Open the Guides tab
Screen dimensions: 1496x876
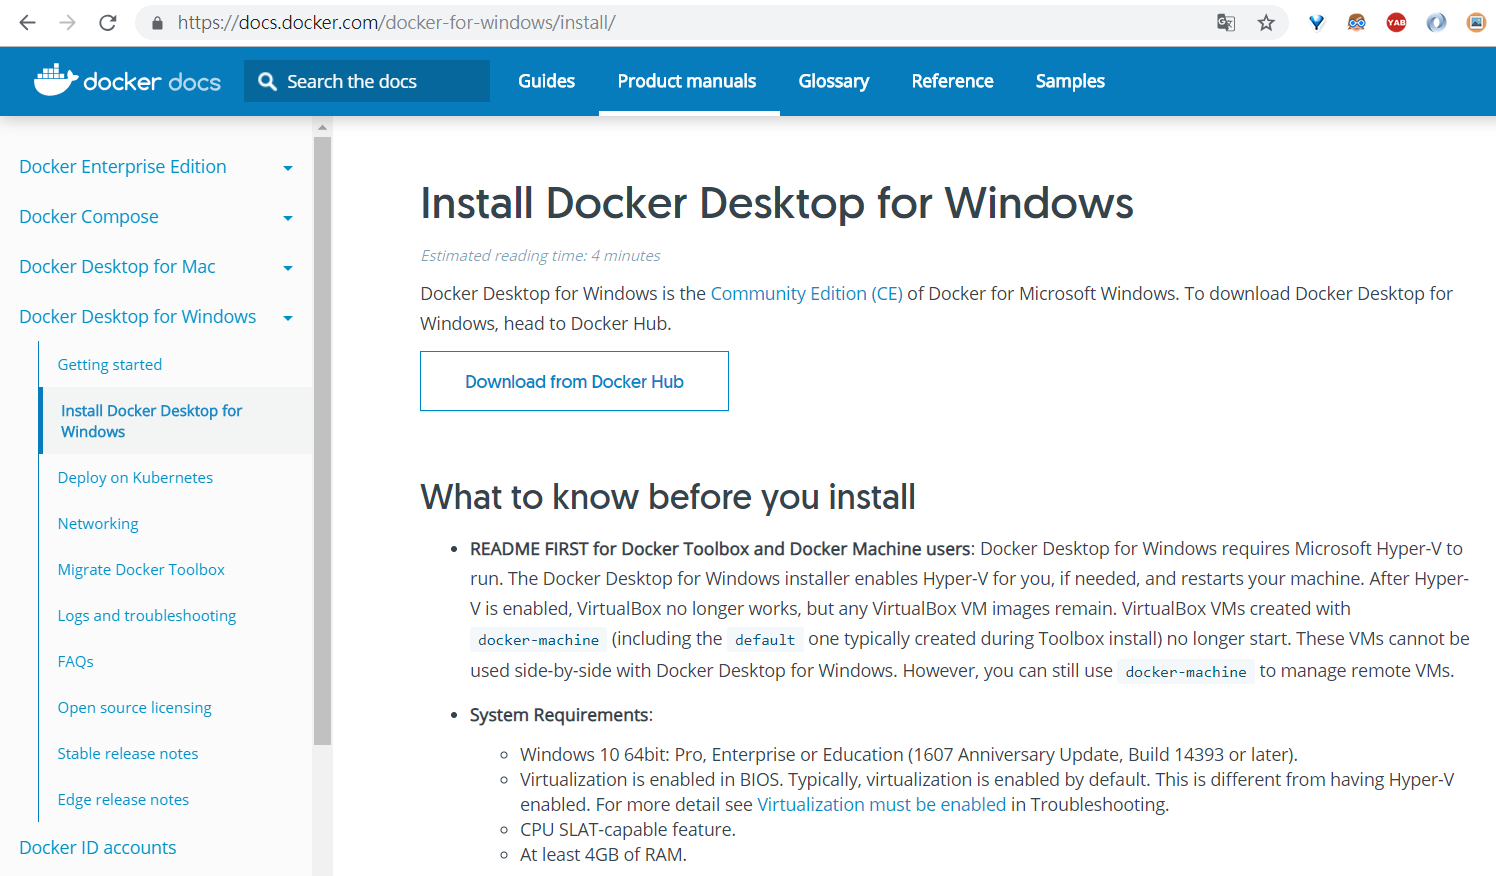click(546, 81)
